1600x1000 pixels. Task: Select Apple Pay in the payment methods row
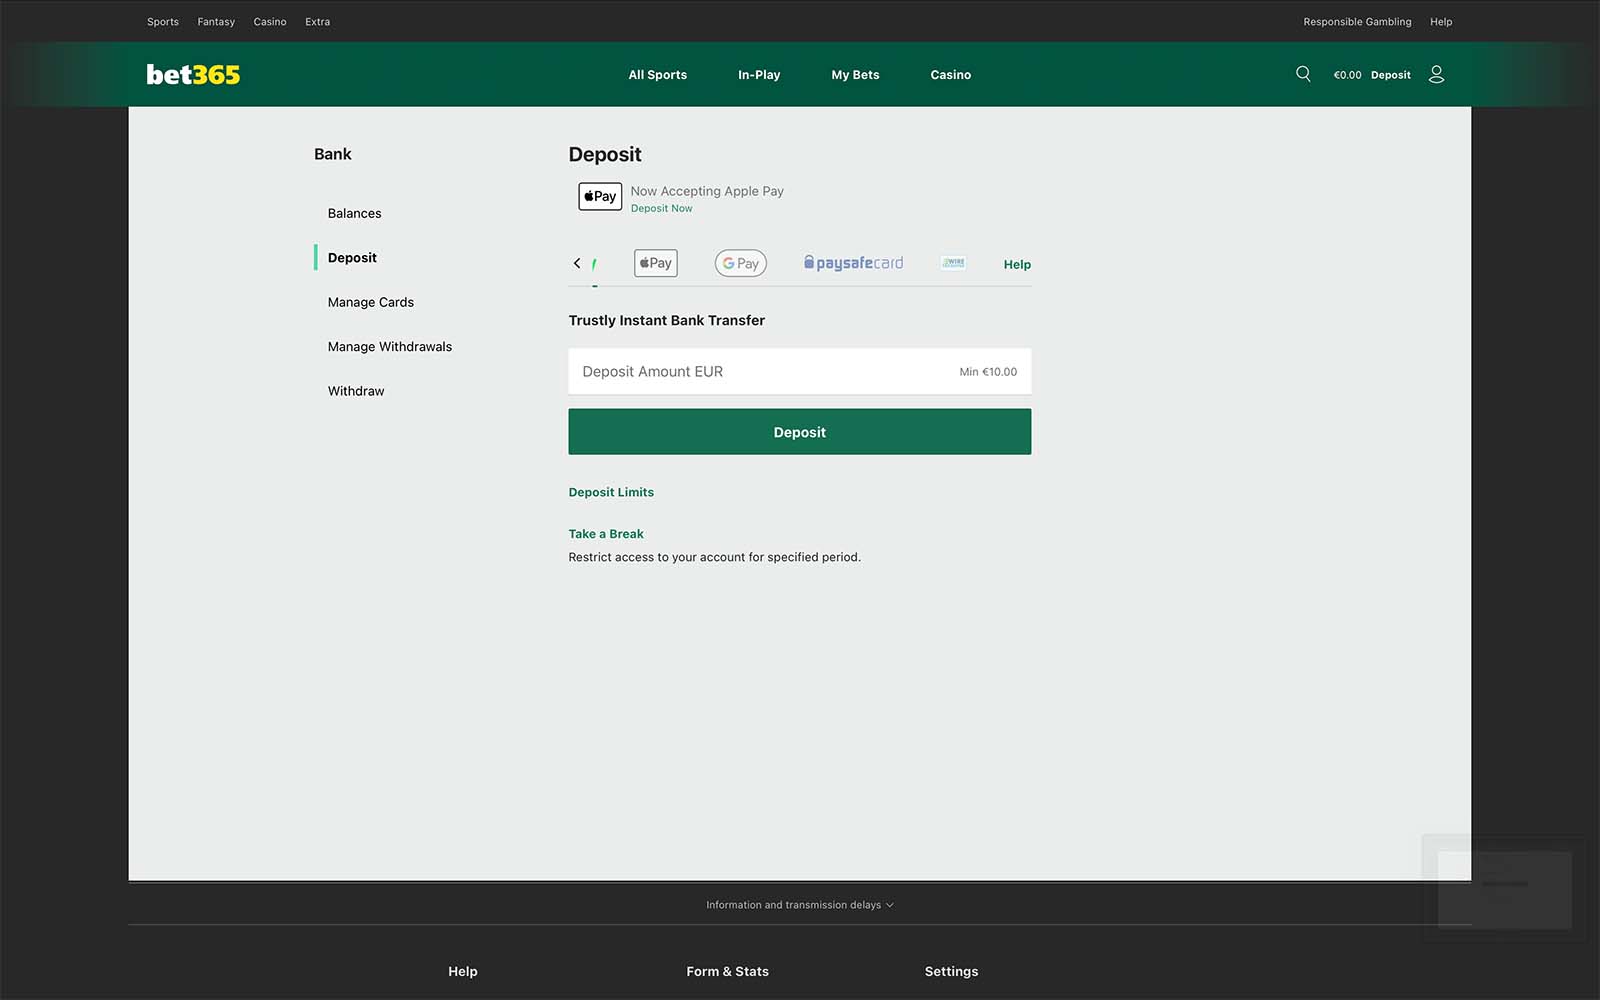656,263
